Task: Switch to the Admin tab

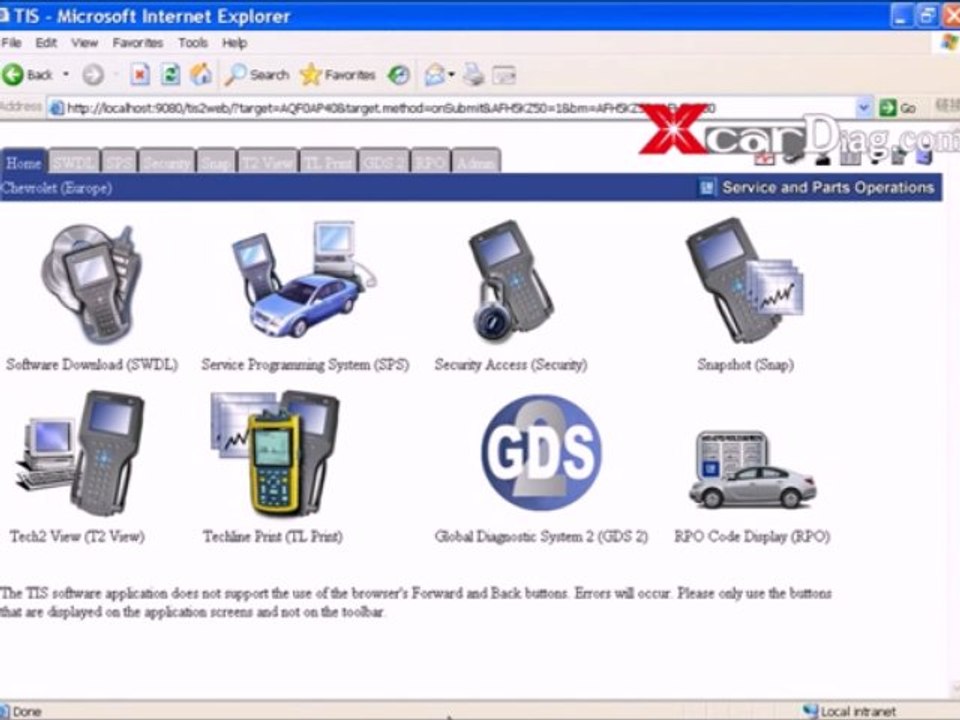Action: pyautogui.click(x=476, y=162)
